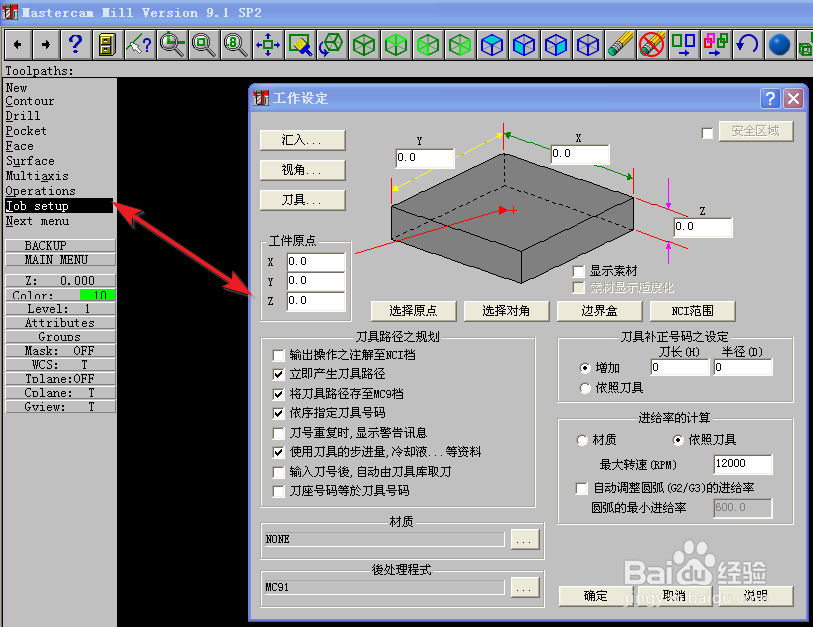Click the 汇入... button

point(302,140)
